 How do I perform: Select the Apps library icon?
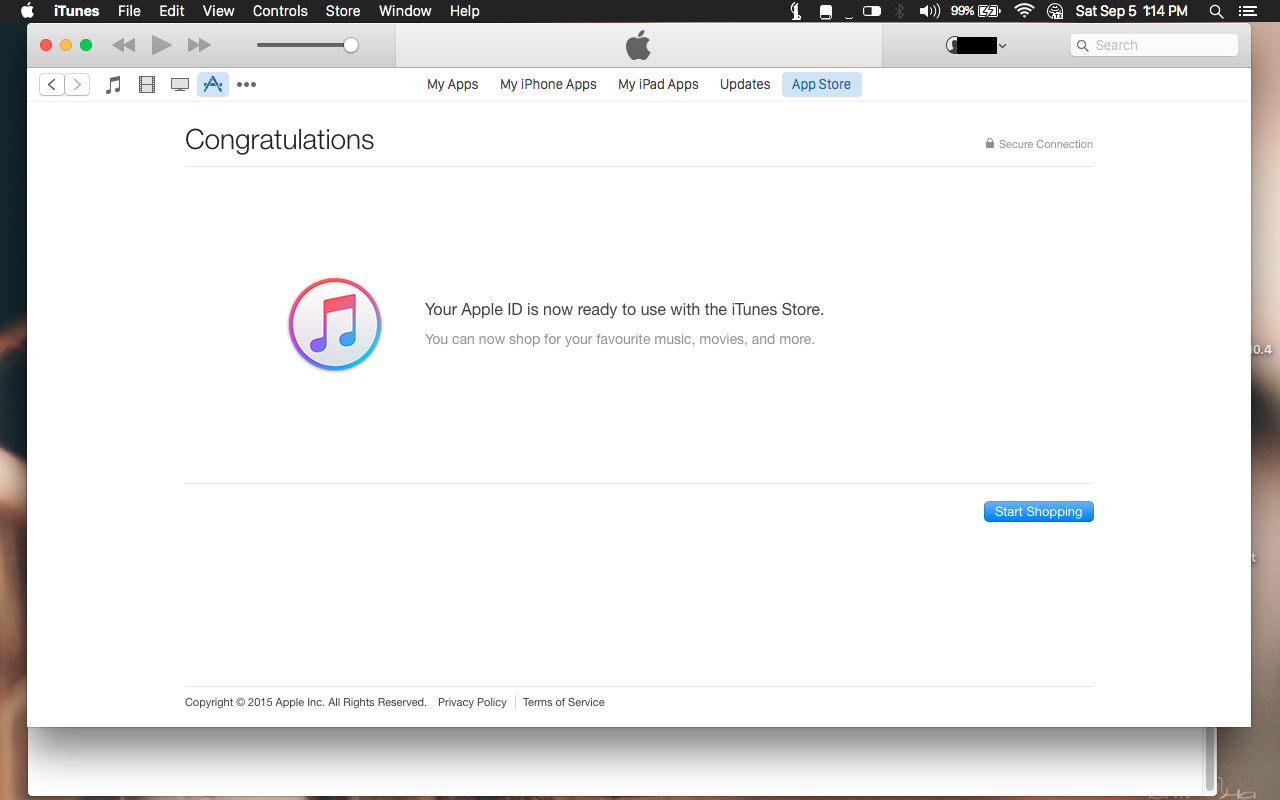[x=213, y=85]
